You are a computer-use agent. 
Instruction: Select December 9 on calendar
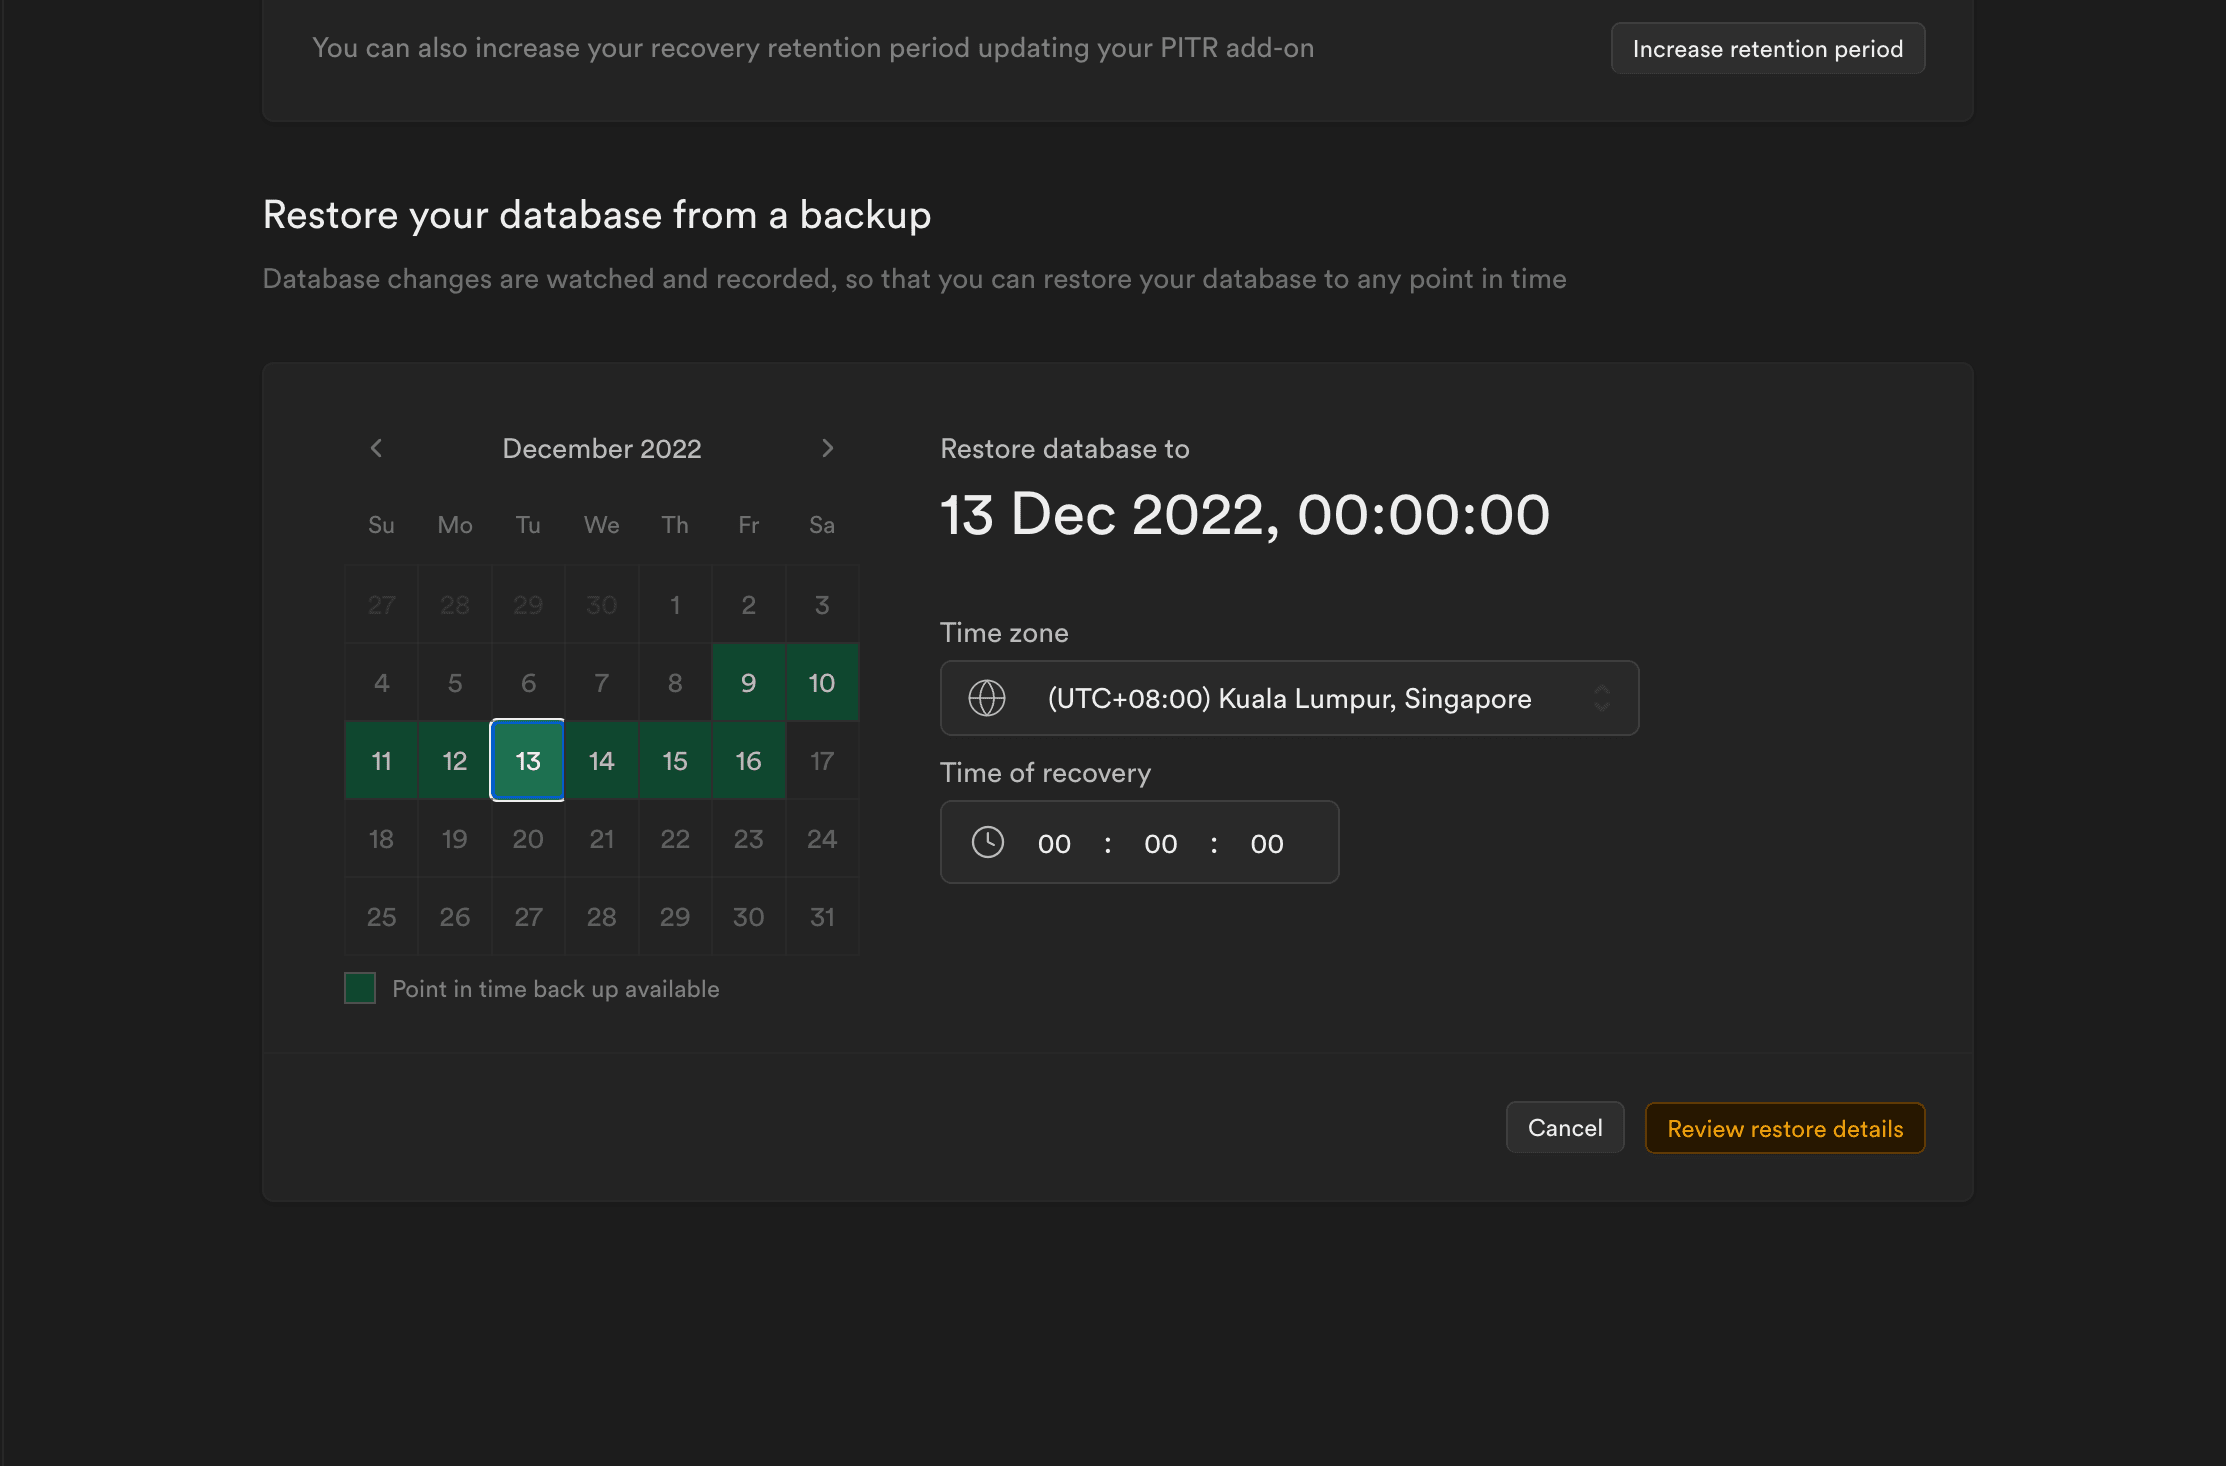pos(748,682)
